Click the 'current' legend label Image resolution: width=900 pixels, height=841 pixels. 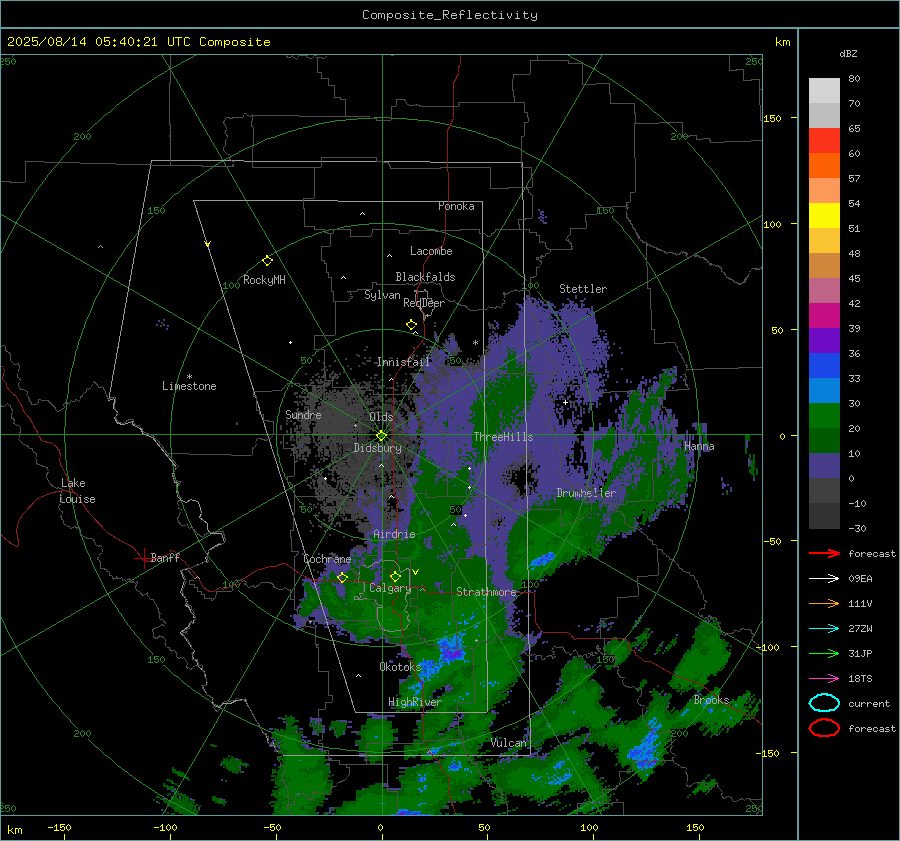pyautogui.click(x=869, y=703)
